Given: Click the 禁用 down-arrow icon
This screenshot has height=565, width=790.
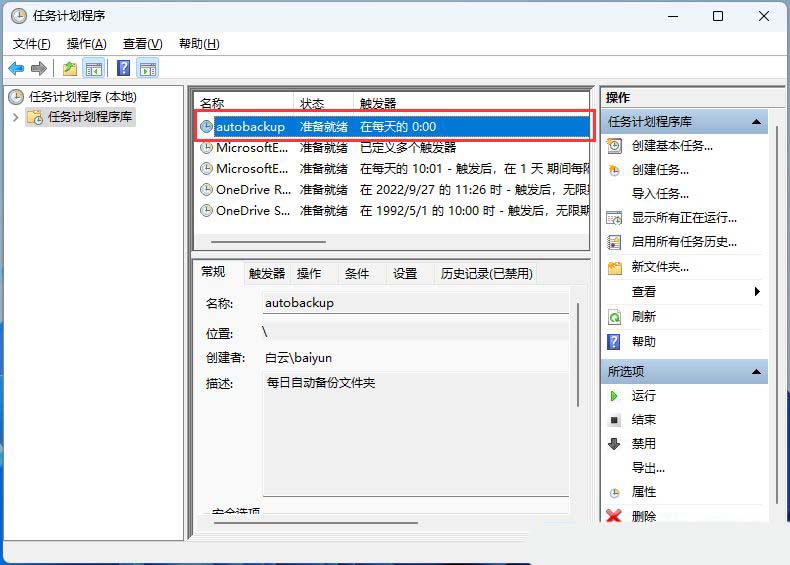Looking at the screenshot, I should [x=614, y=444].
